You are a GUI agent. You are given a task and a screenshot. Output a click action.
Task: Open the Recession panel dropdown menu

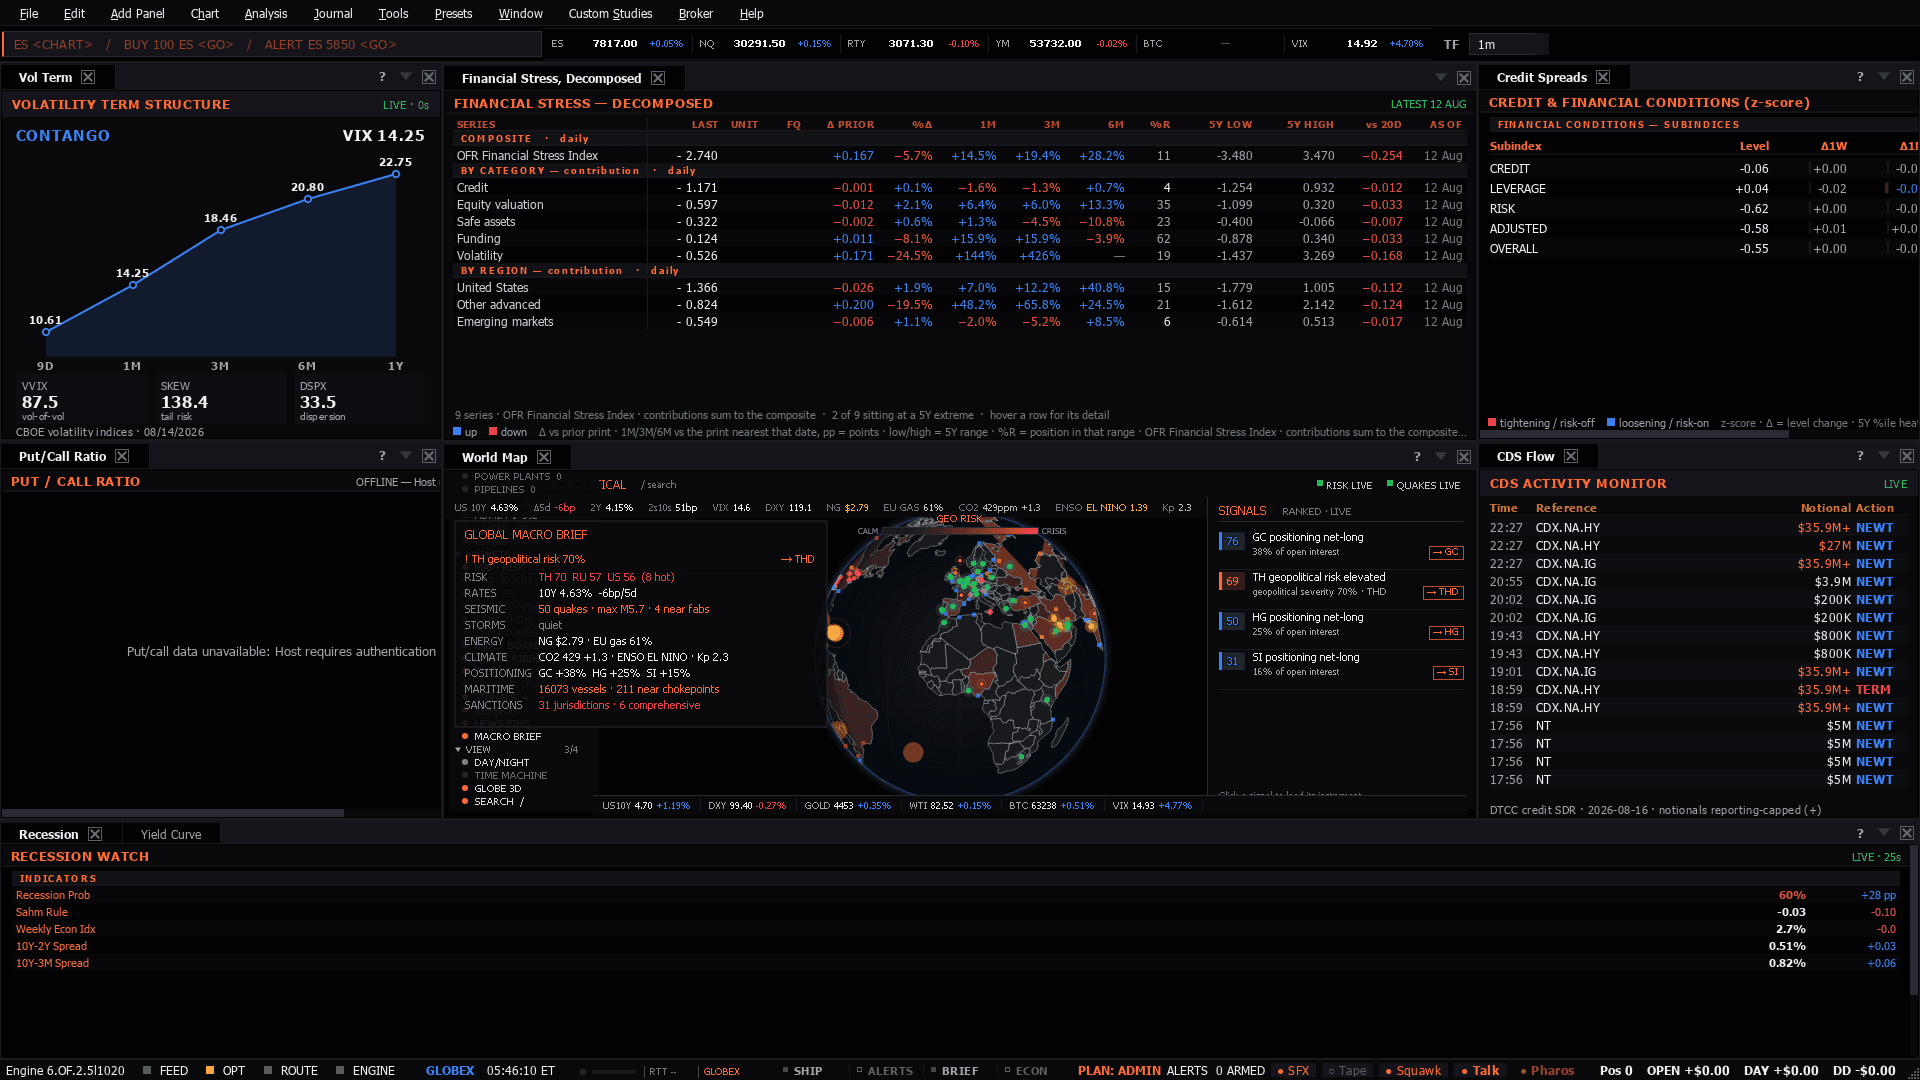click(1884, 833)
